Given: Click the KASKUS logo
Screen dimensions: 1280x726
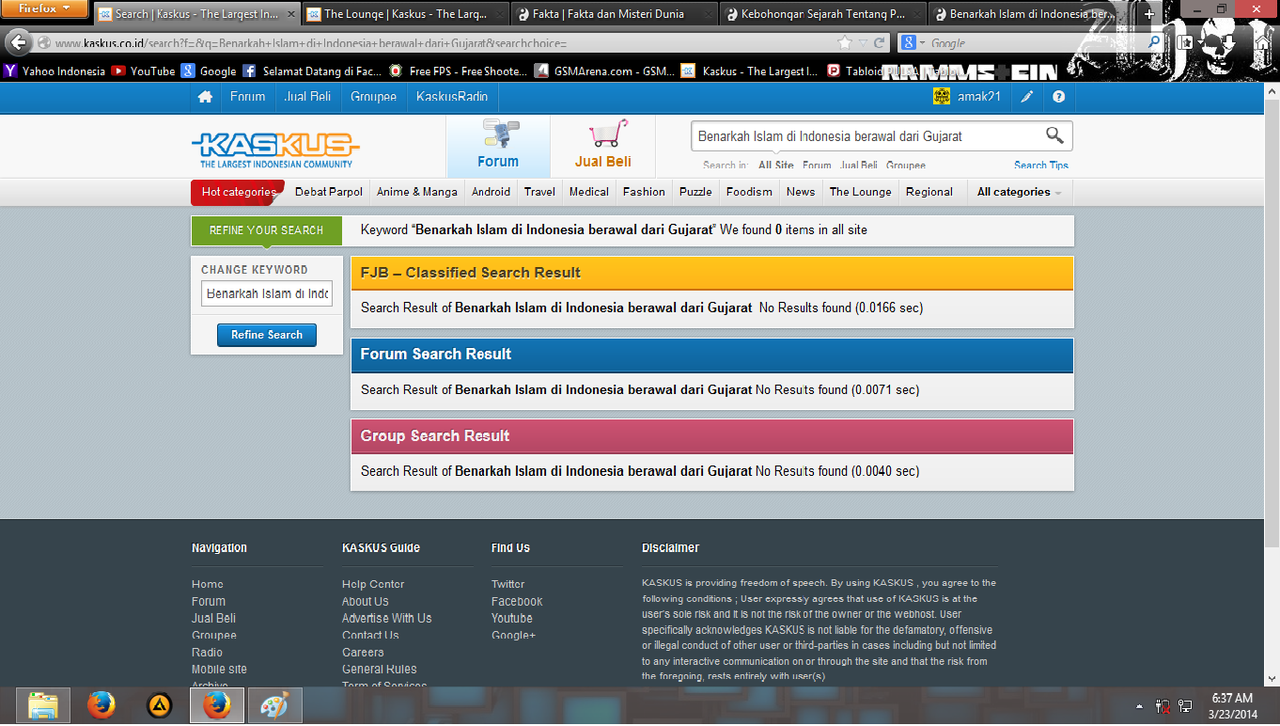Looking at the screenshot, I should click(275, 150).
